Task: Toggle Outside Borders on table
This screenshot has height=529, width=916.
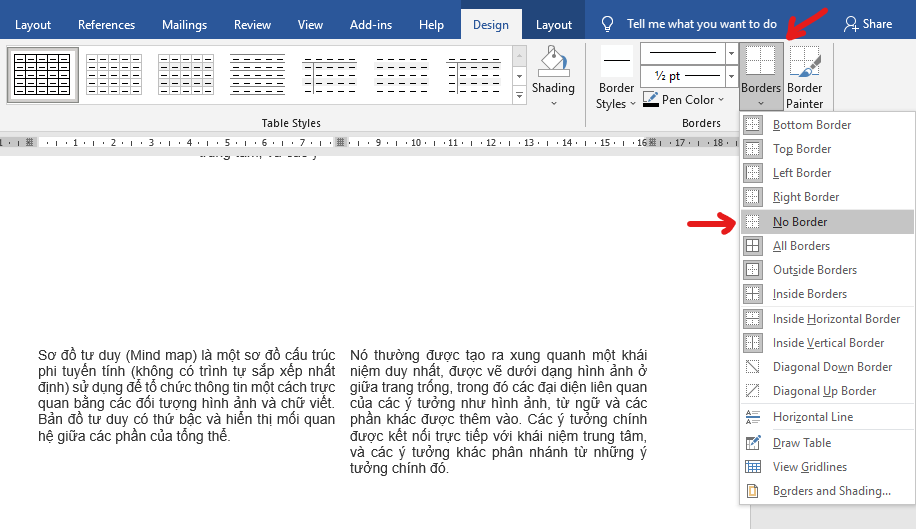Action: pyautogui.click(x=814, y=270)
